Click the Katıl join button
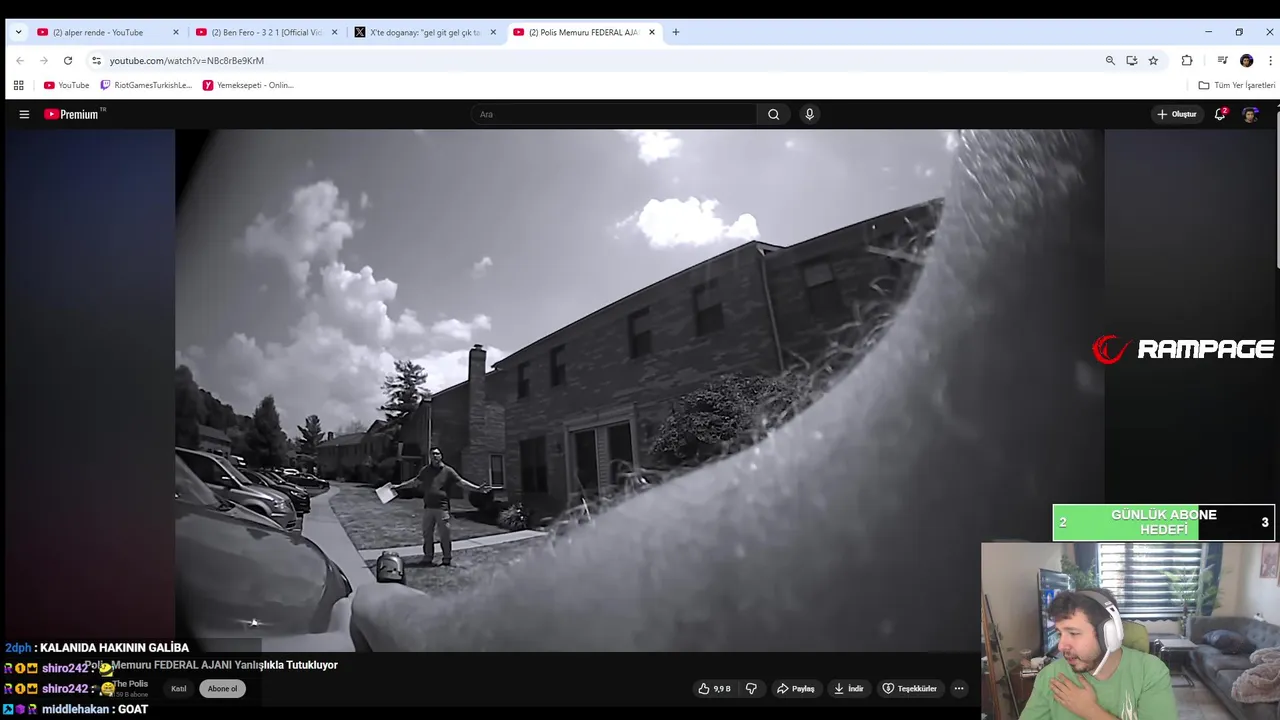The width and height of the screenshot is (1280, 720). pyautogui.click(x=178, y=688)
